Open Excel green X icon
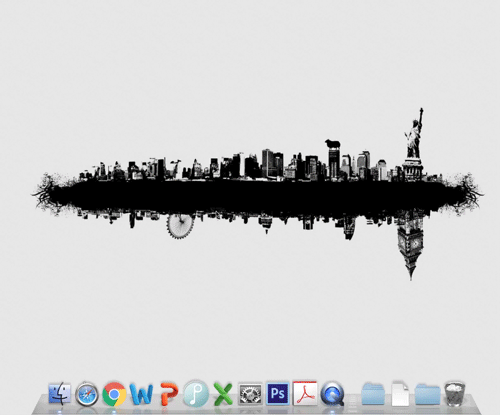 point(223,394)
